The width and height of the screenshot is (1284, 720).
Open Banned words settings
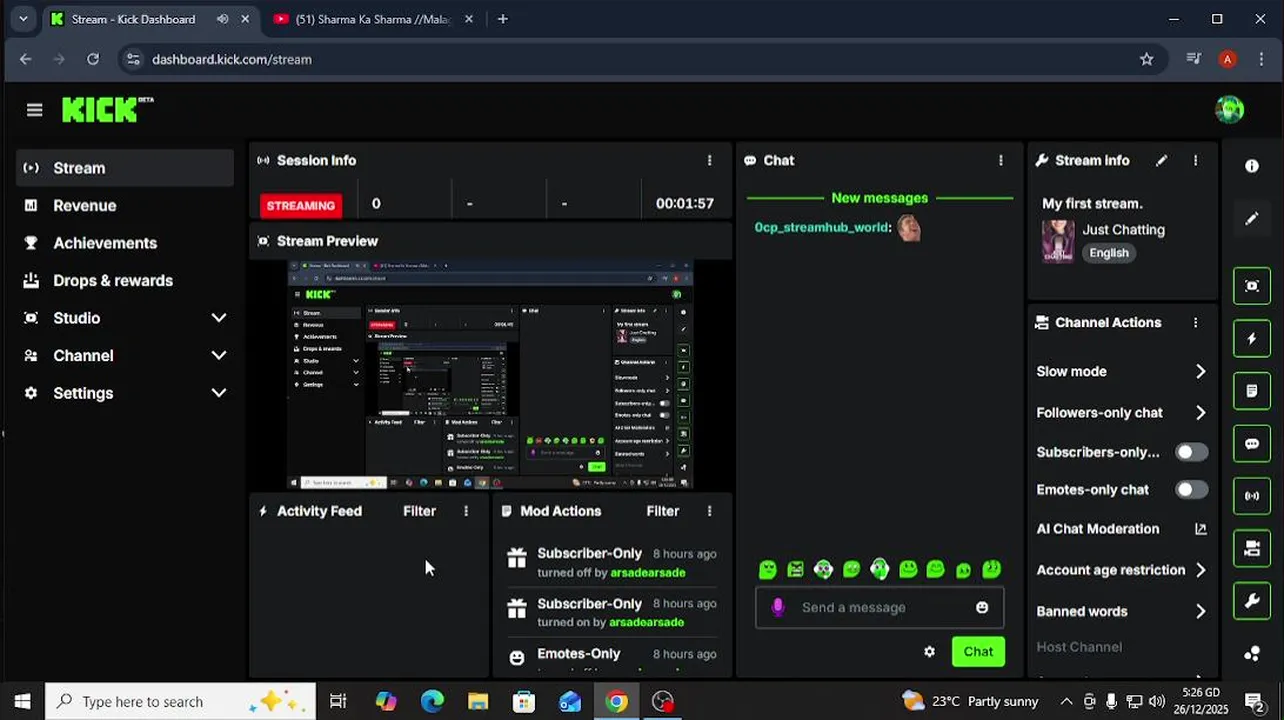pyautogui.click(x=1122, y=611)
